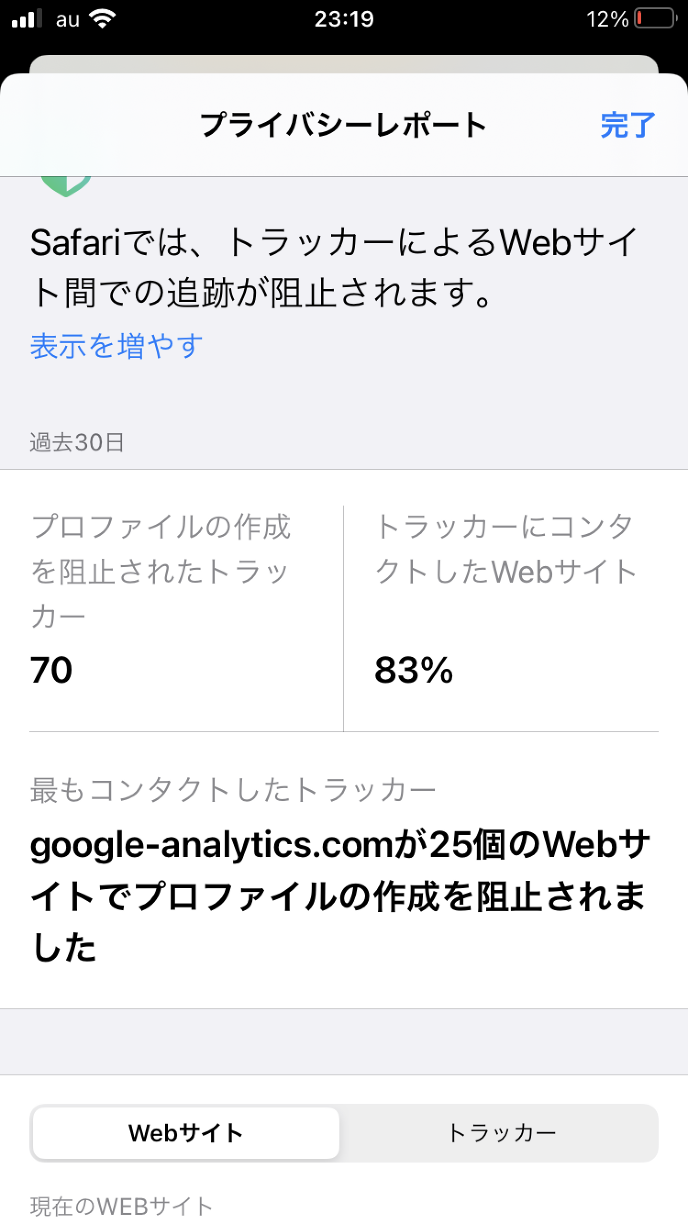
Task: Tap the low battery icon
Action: click(655, 19)
